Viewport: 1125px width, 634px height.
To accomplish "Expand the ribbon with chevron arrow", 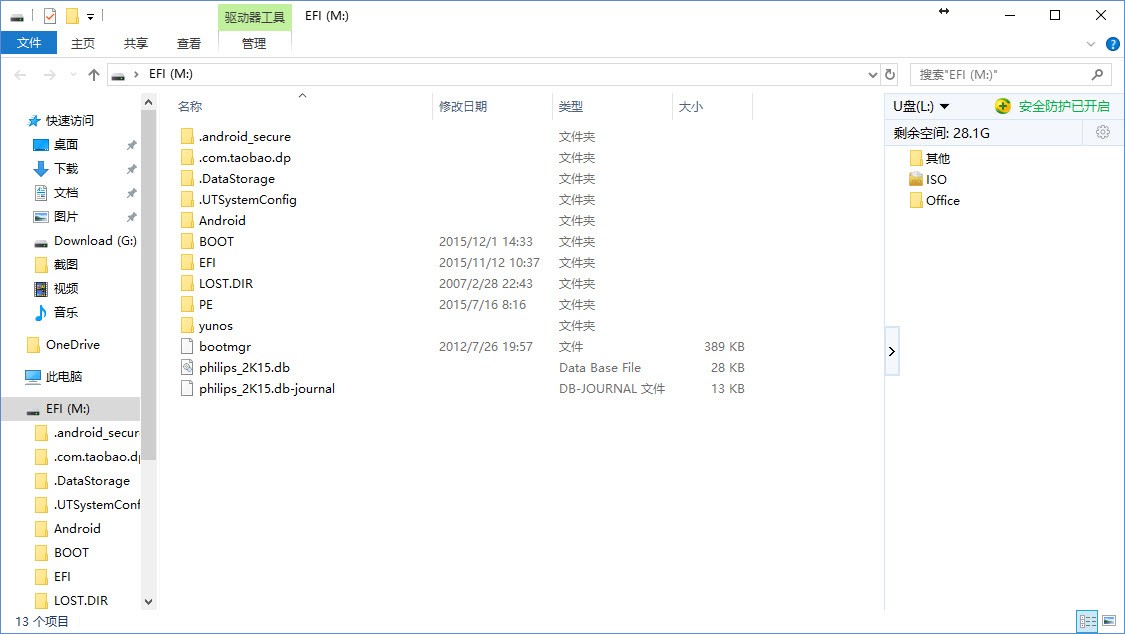I will (1092, 44).
